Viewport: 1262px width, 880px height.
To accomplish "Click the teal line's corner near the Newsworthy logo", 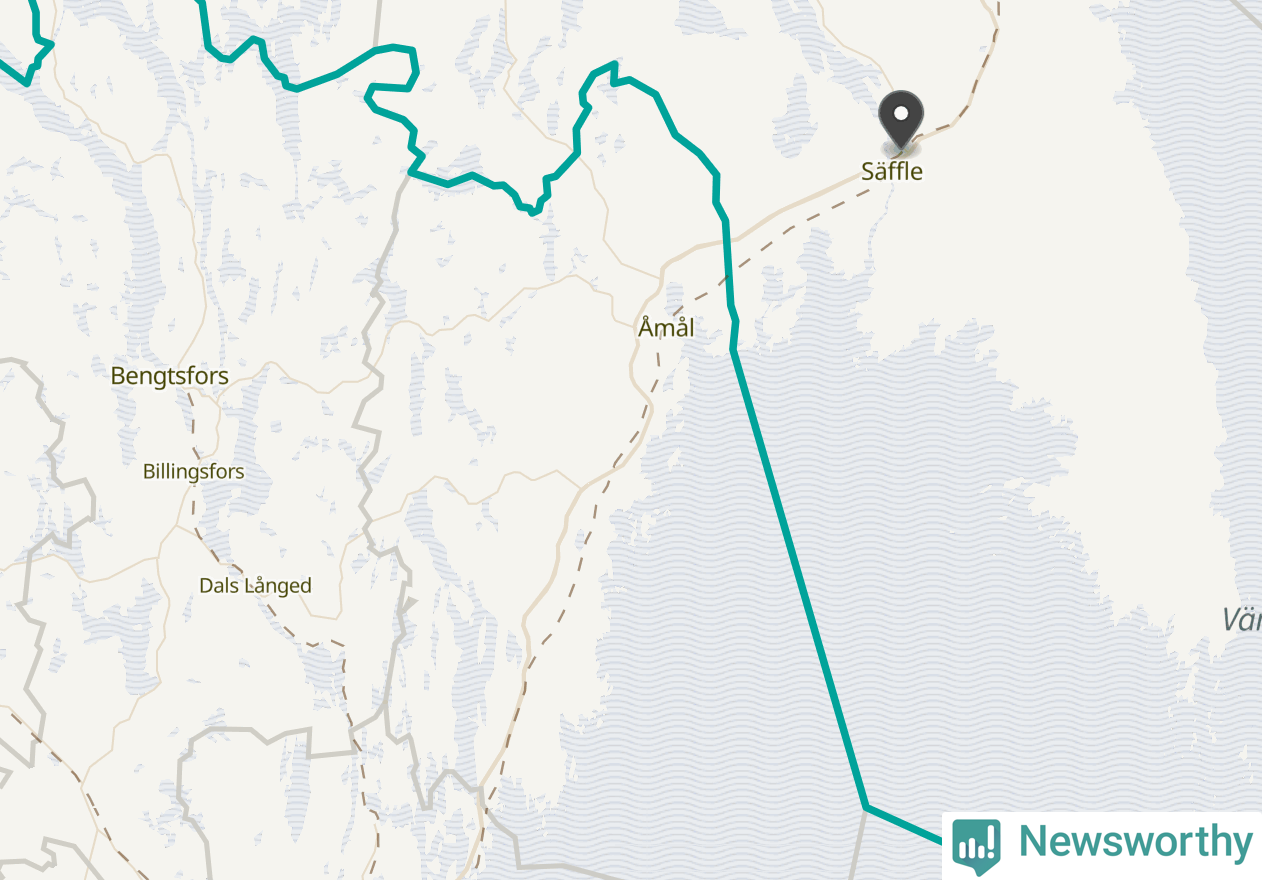I will (866, 806).
